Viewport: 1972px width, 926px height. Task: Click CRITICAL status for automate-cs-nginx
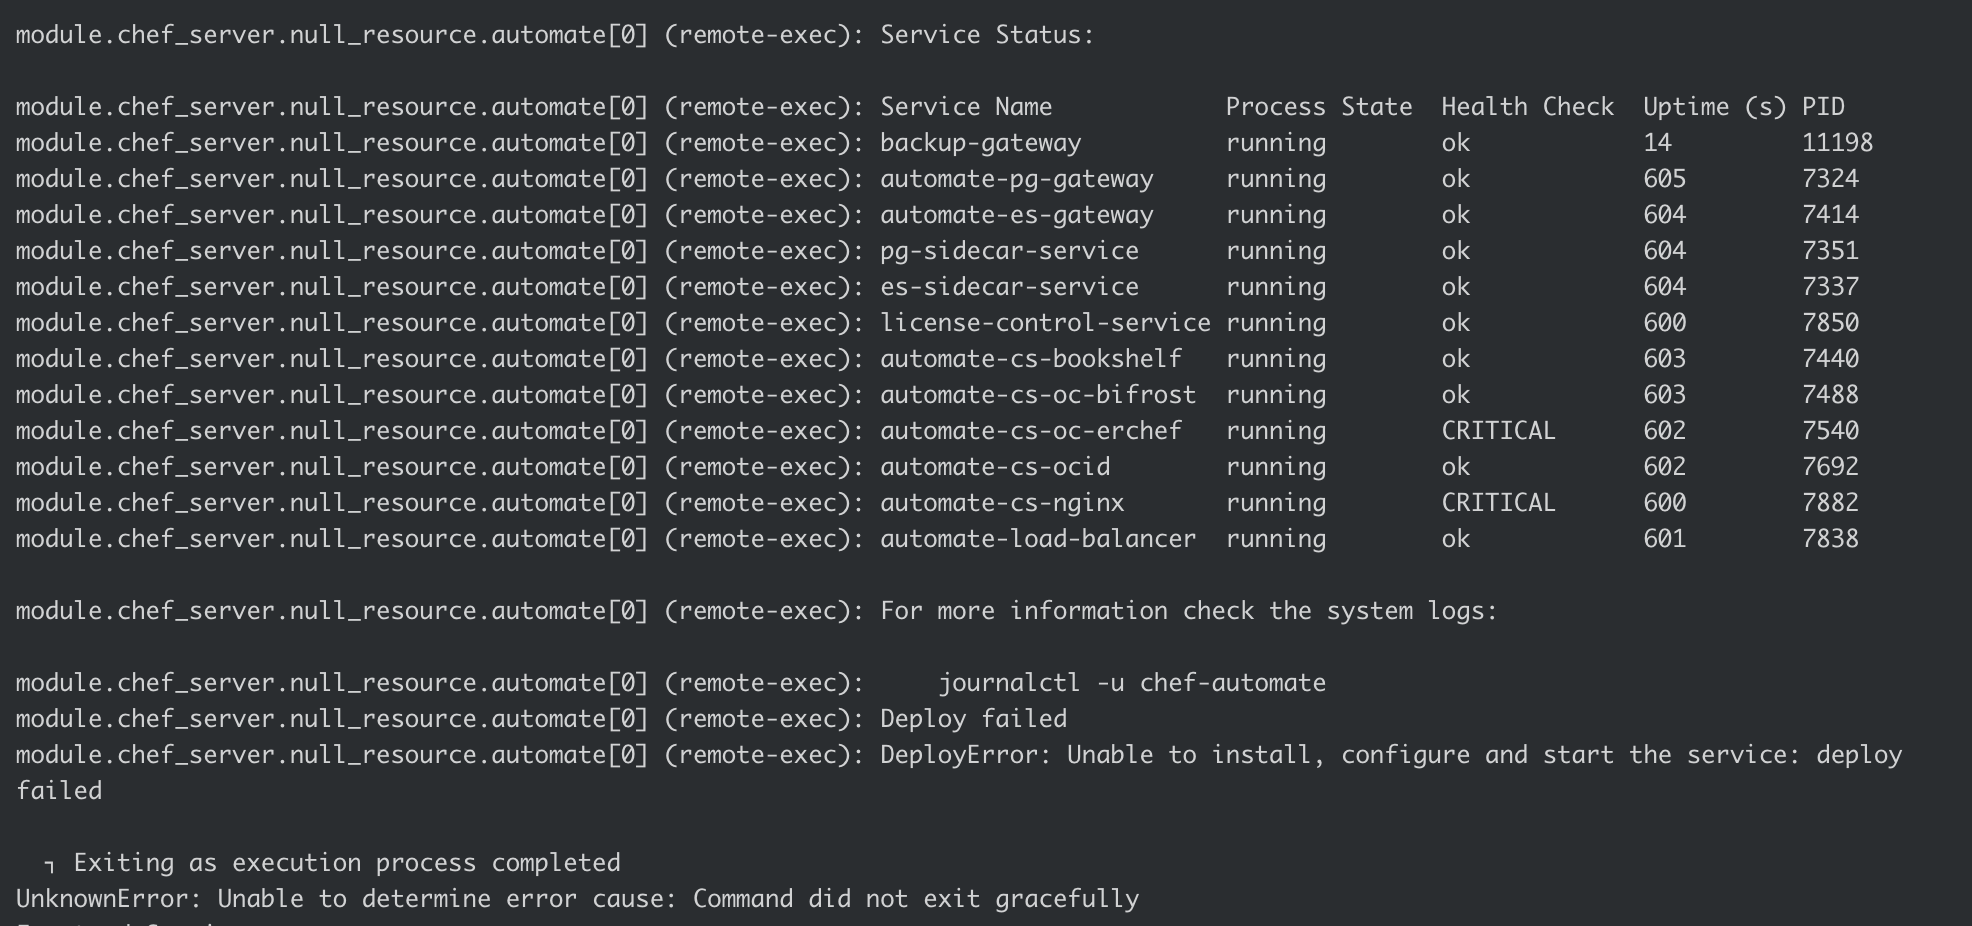click(x=1498, y=503)
